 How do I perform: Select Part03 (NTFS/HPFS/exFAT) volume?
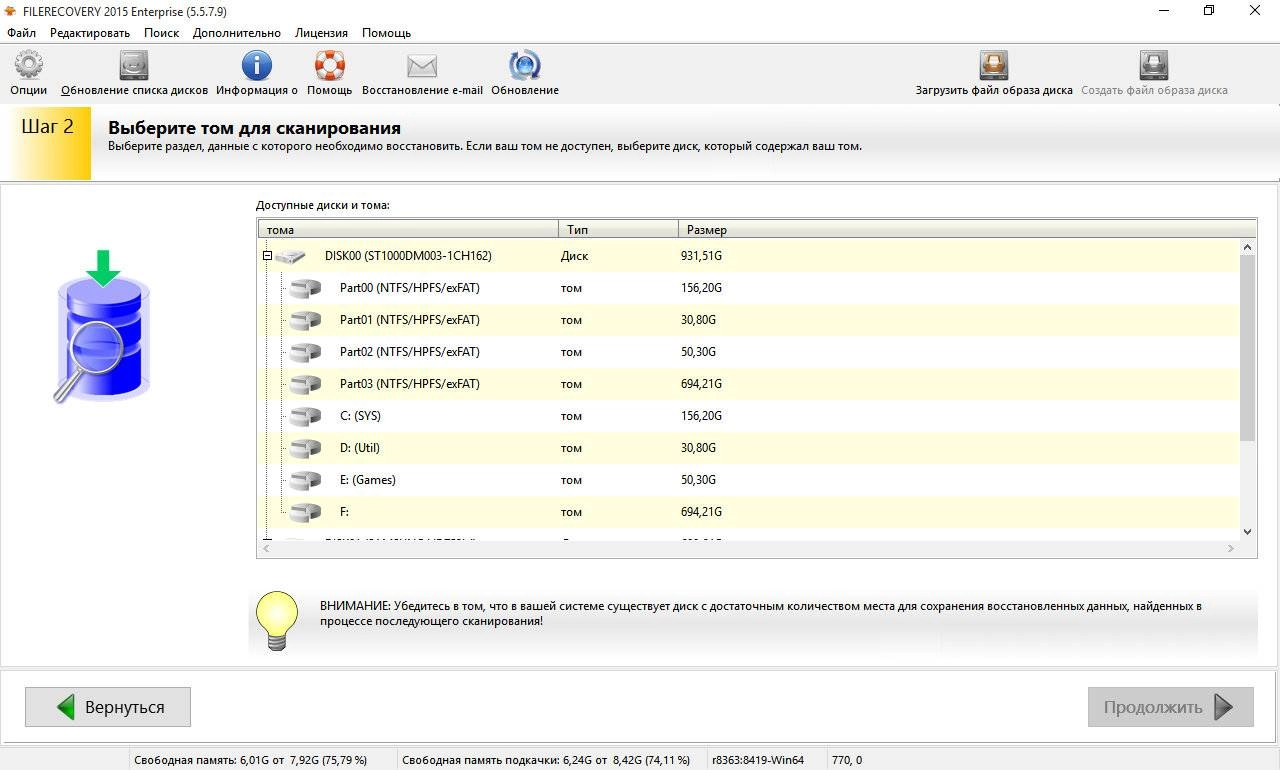pyautogui.click(x=748, y=384)
